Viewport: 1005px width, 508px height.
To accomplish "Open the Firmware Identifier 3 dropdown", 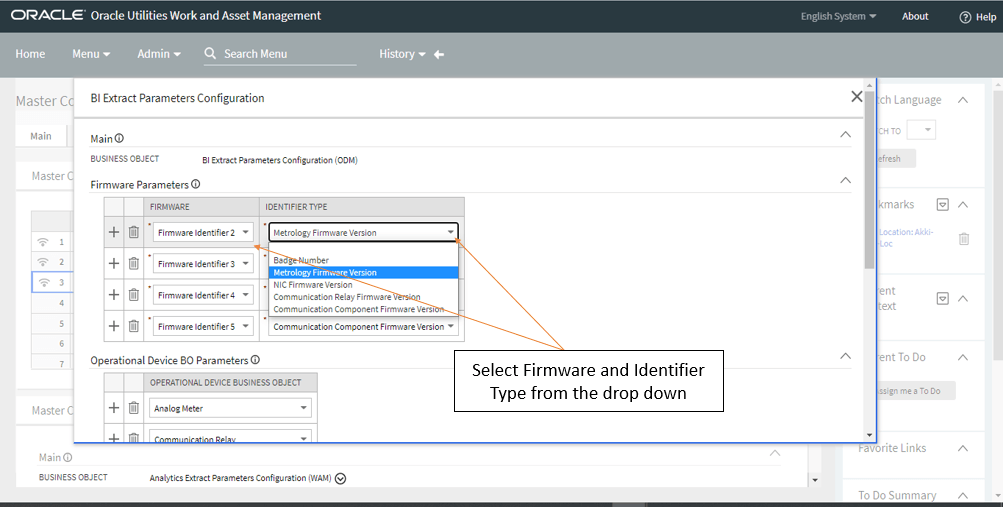I will [x=203, y=264].
